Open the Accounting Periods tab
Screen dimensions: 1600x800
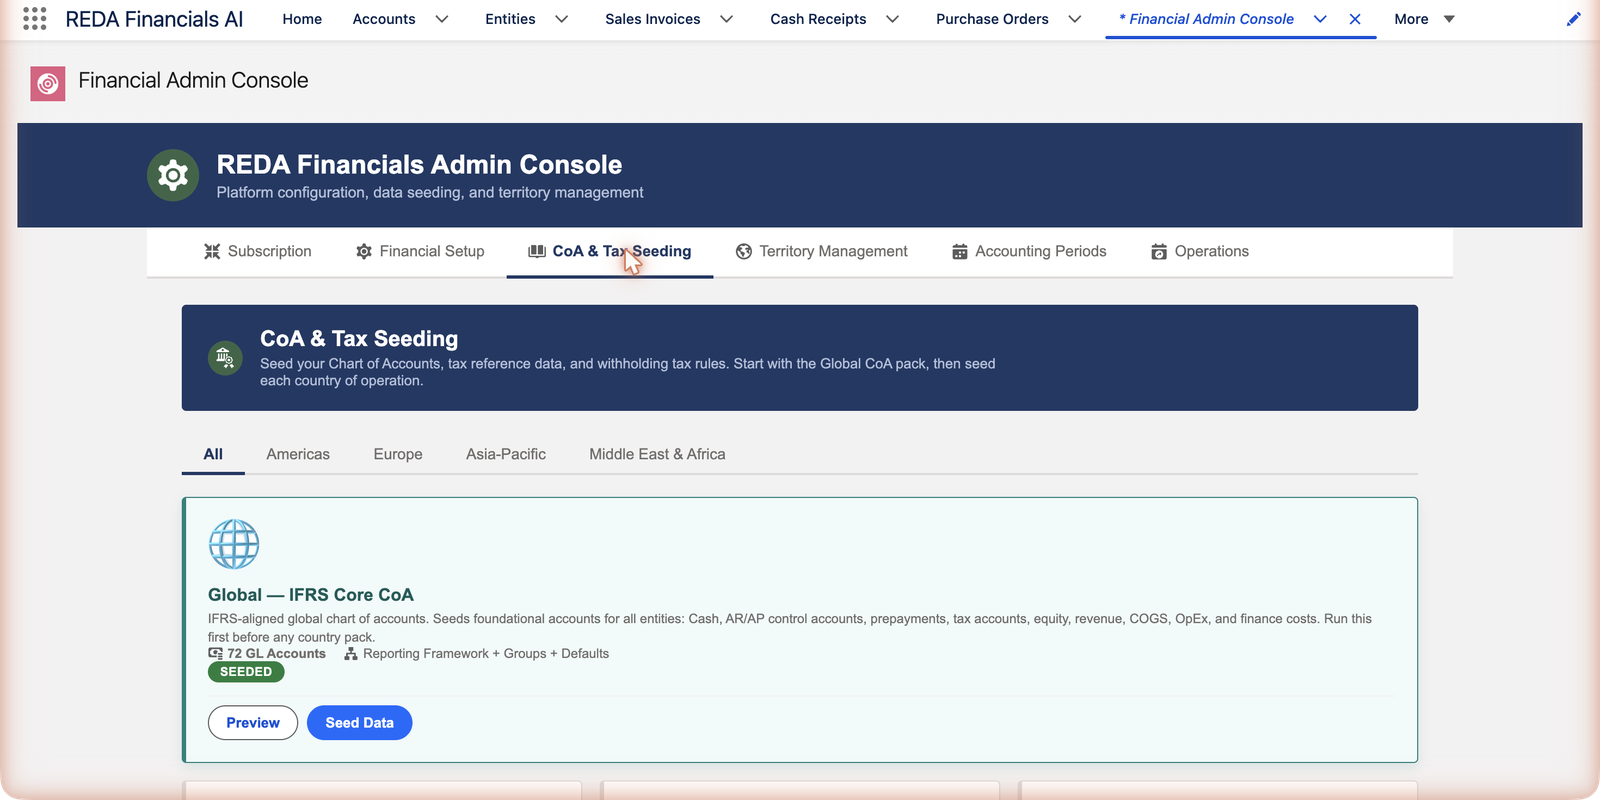pyautogui.click(x=1029, y=251)
